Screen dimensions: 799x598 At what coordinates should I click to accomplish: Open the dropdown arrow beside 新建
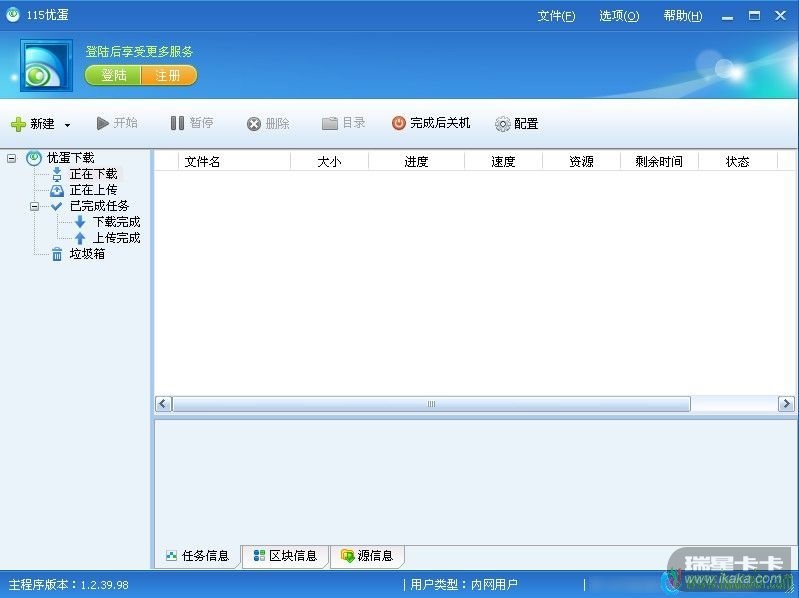67,125
